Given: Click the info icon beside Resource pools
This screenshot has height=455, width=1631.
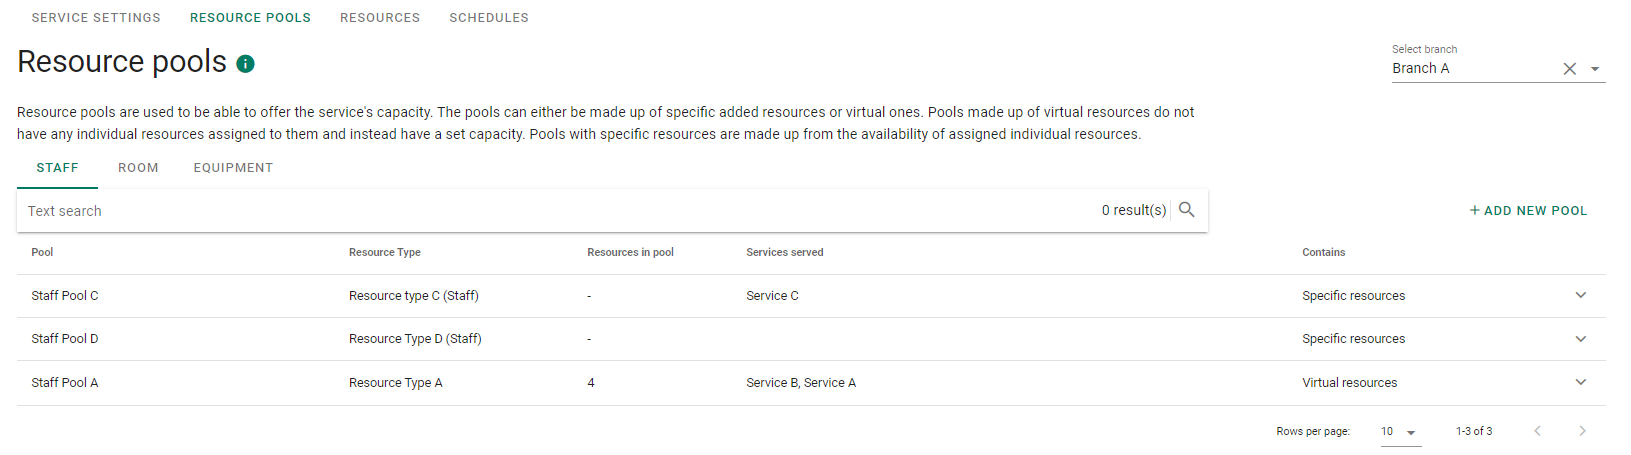Looking at the screenshot, I should [245, 64].
